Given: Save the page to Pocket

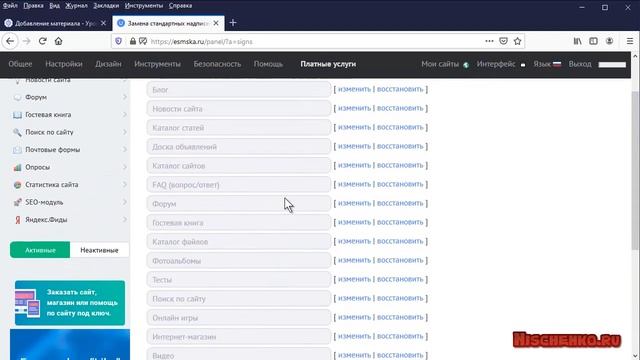Looking at the screenshot, I should pyautogui.click(x=504, y=41).
